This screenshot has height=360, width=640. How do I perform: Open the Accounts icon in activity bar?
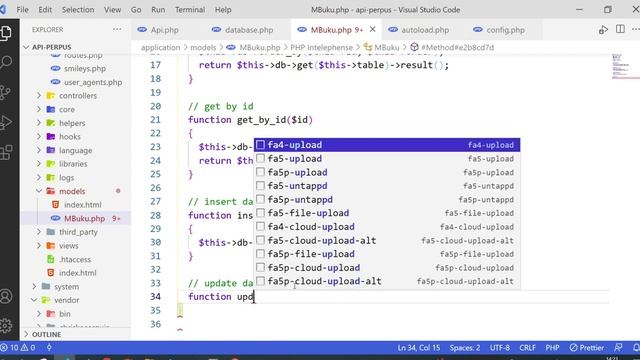tap(6, 296)
